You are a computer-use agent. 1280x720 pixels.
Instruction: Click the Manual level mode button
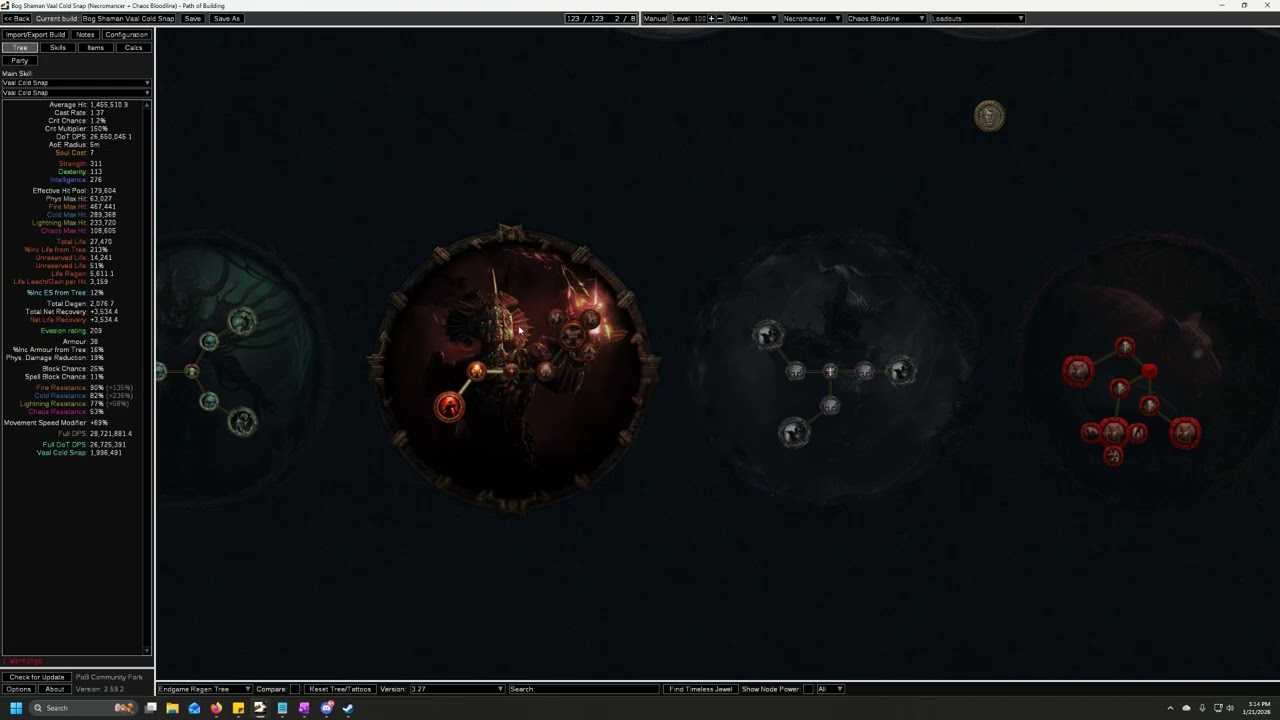pos(655,18)
